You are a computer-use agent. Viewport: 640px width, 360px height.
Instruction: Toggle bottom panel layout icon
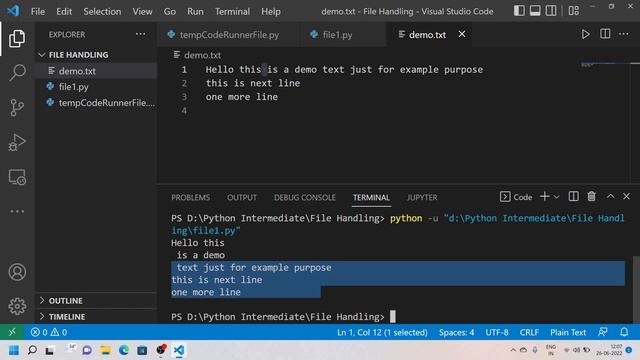point(535,11)
